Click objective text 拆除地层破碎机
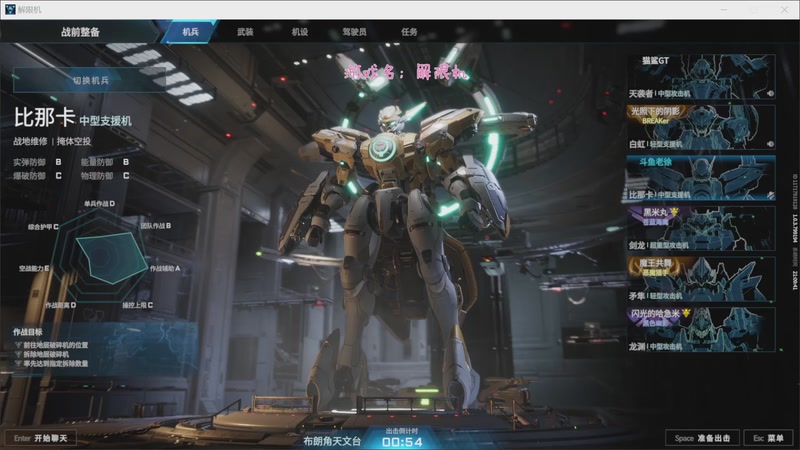 click(x=46, y=354)
